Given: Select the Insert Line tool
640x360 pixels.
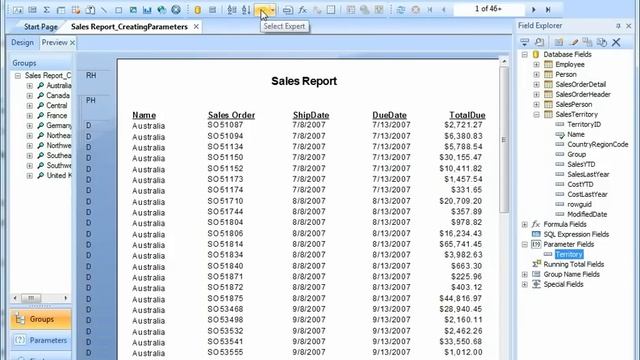Looking at the screenshot, I should (x=104, y=9).
